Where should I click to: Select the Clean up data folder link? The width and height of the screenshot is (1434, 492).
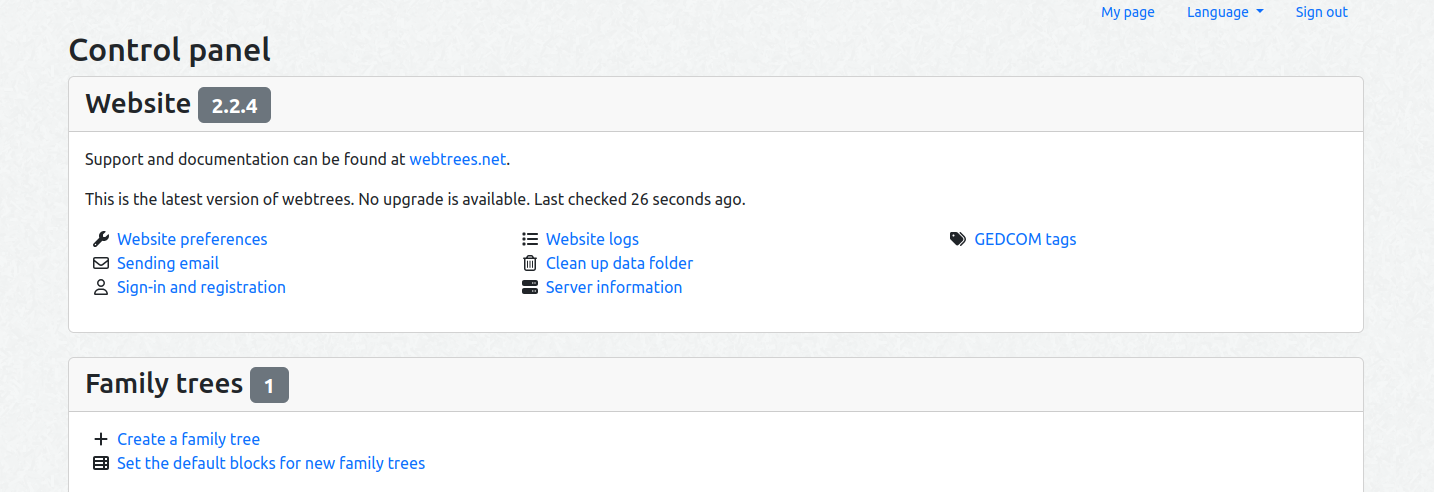pyautogui.click(x=619, y=263)
